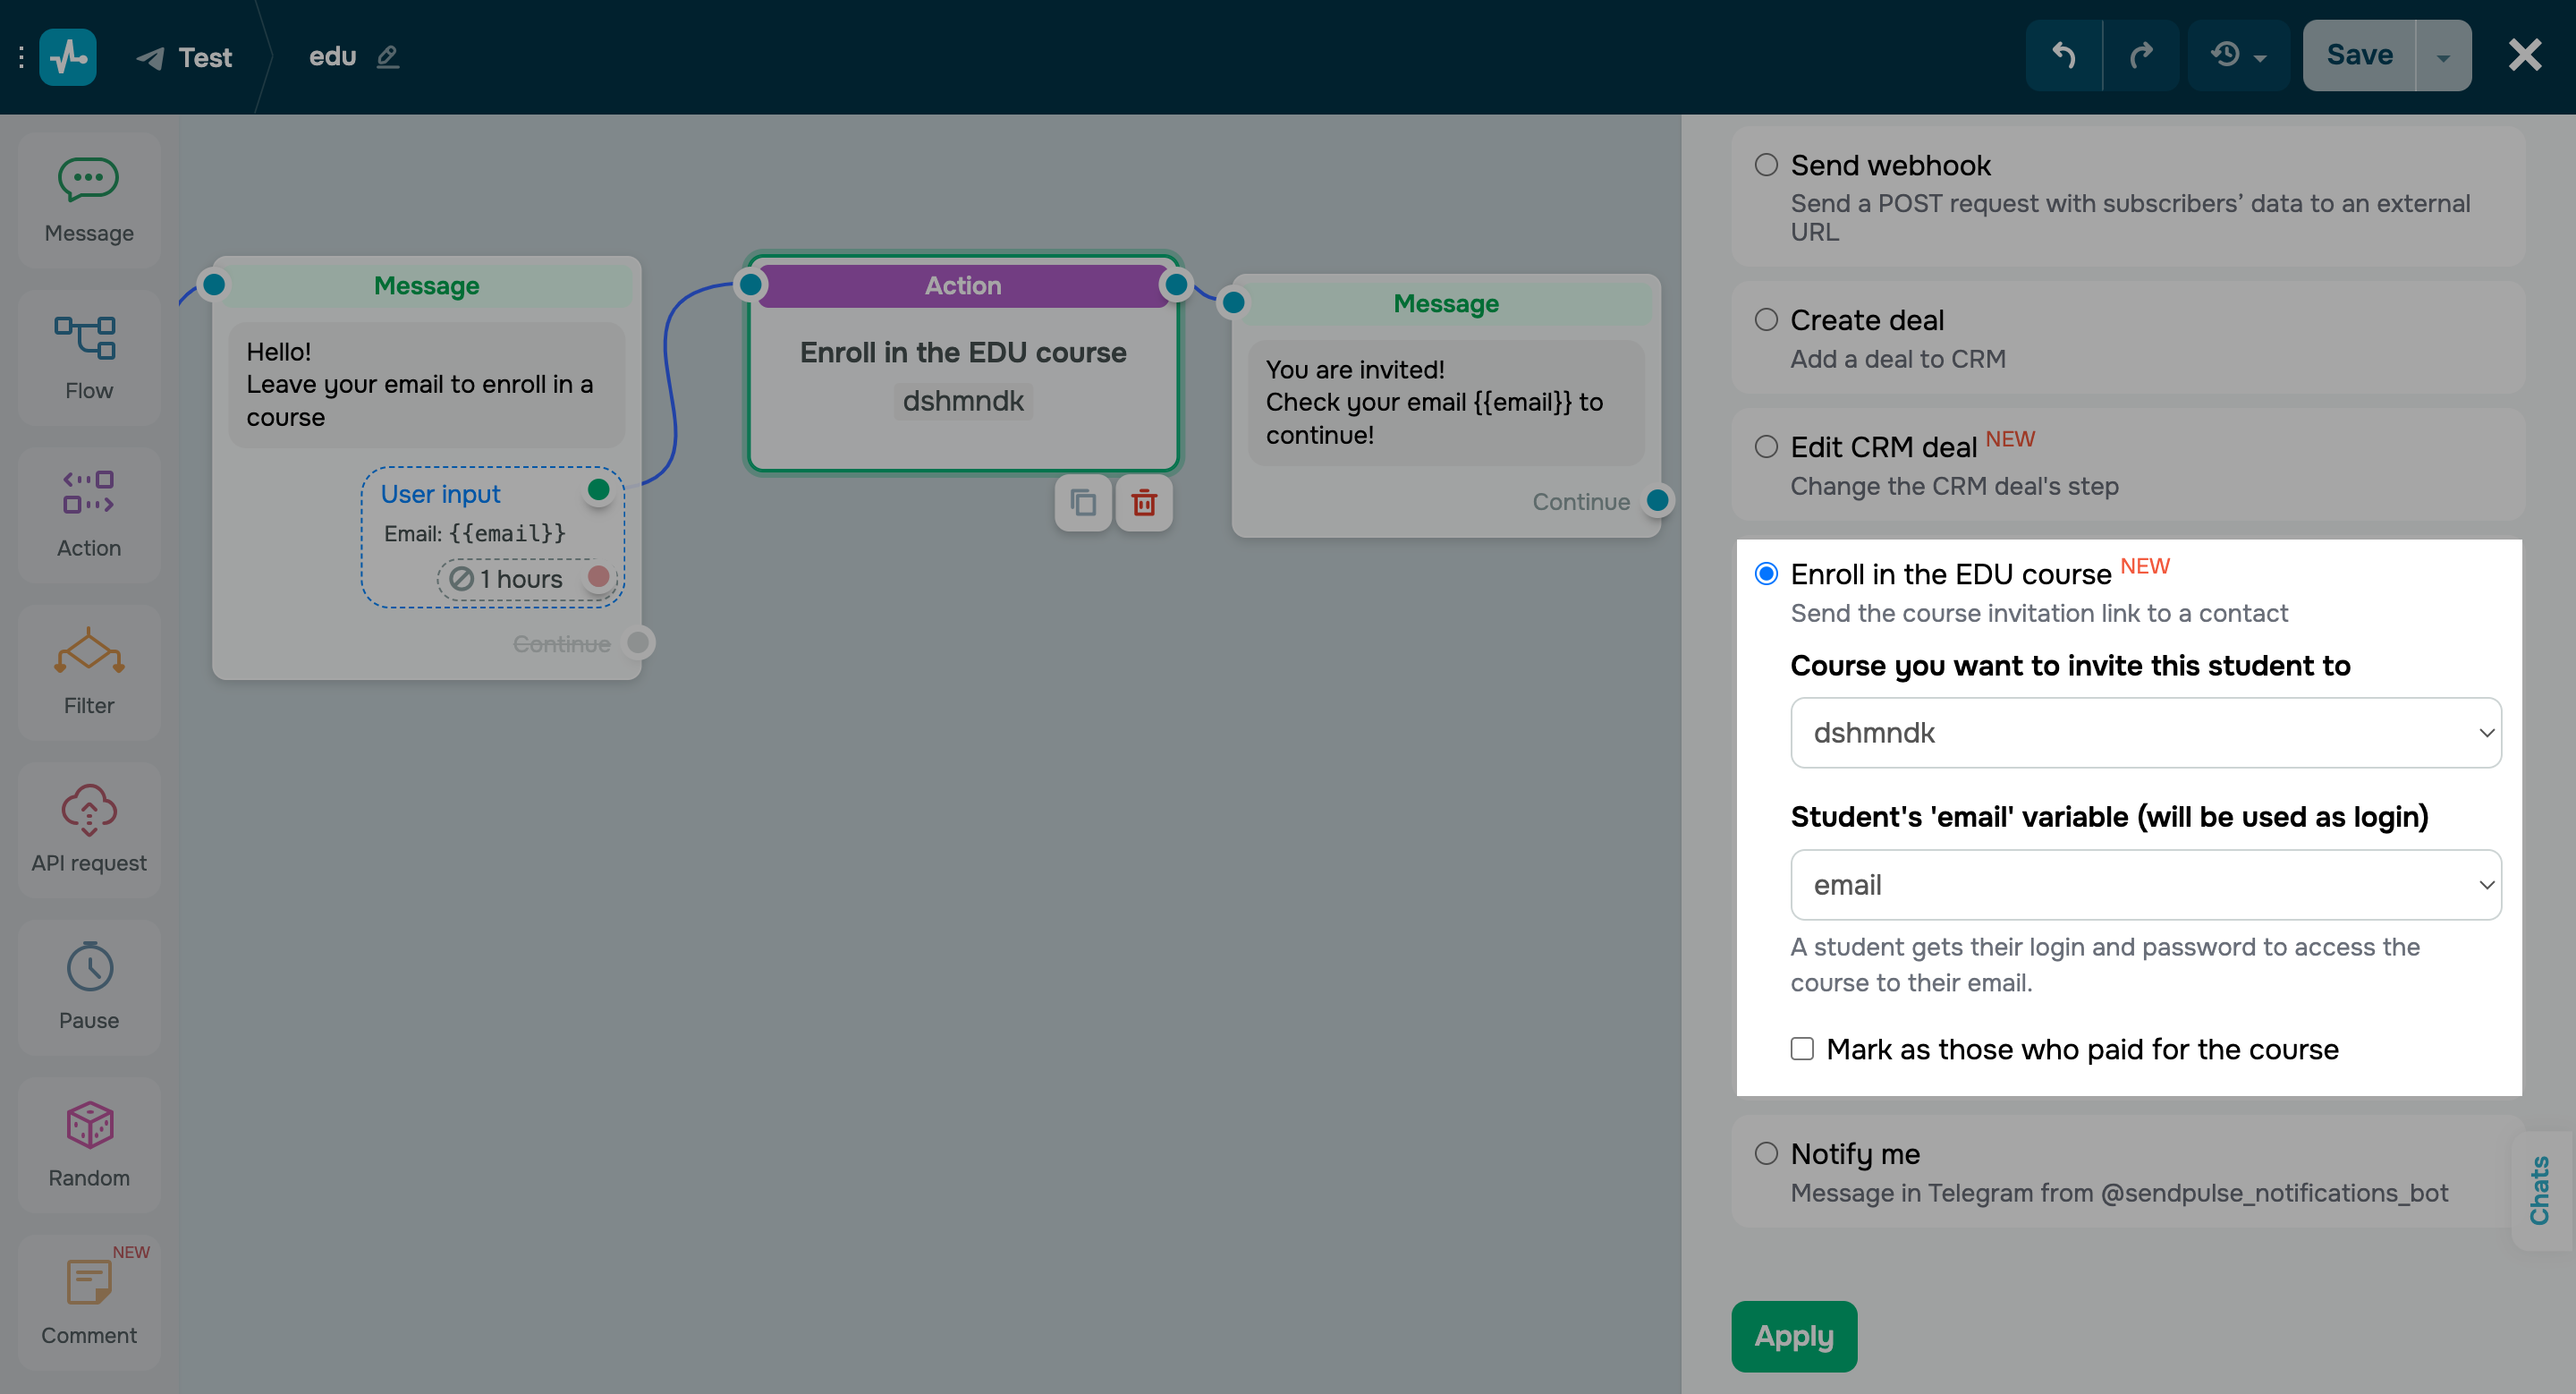The height and width of the screenshot is (1394, 2576).
Task: Open the Chats panel on the right edge
Action: (2541, 1192)
